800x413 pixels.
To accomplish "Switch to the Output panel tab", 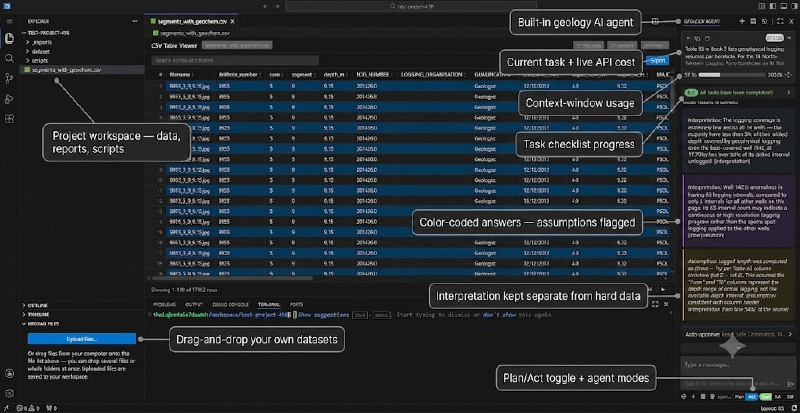I will (x=194, y=304).
